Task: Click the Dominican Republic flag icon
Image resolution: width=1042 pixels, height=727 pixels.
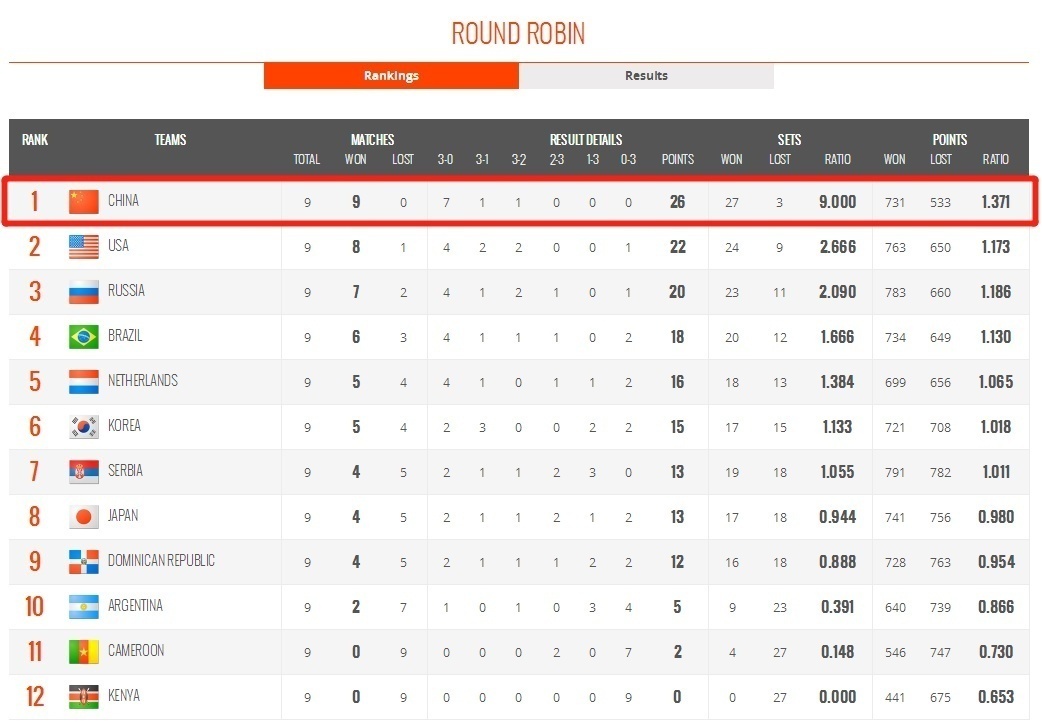Action: (84, 562)
